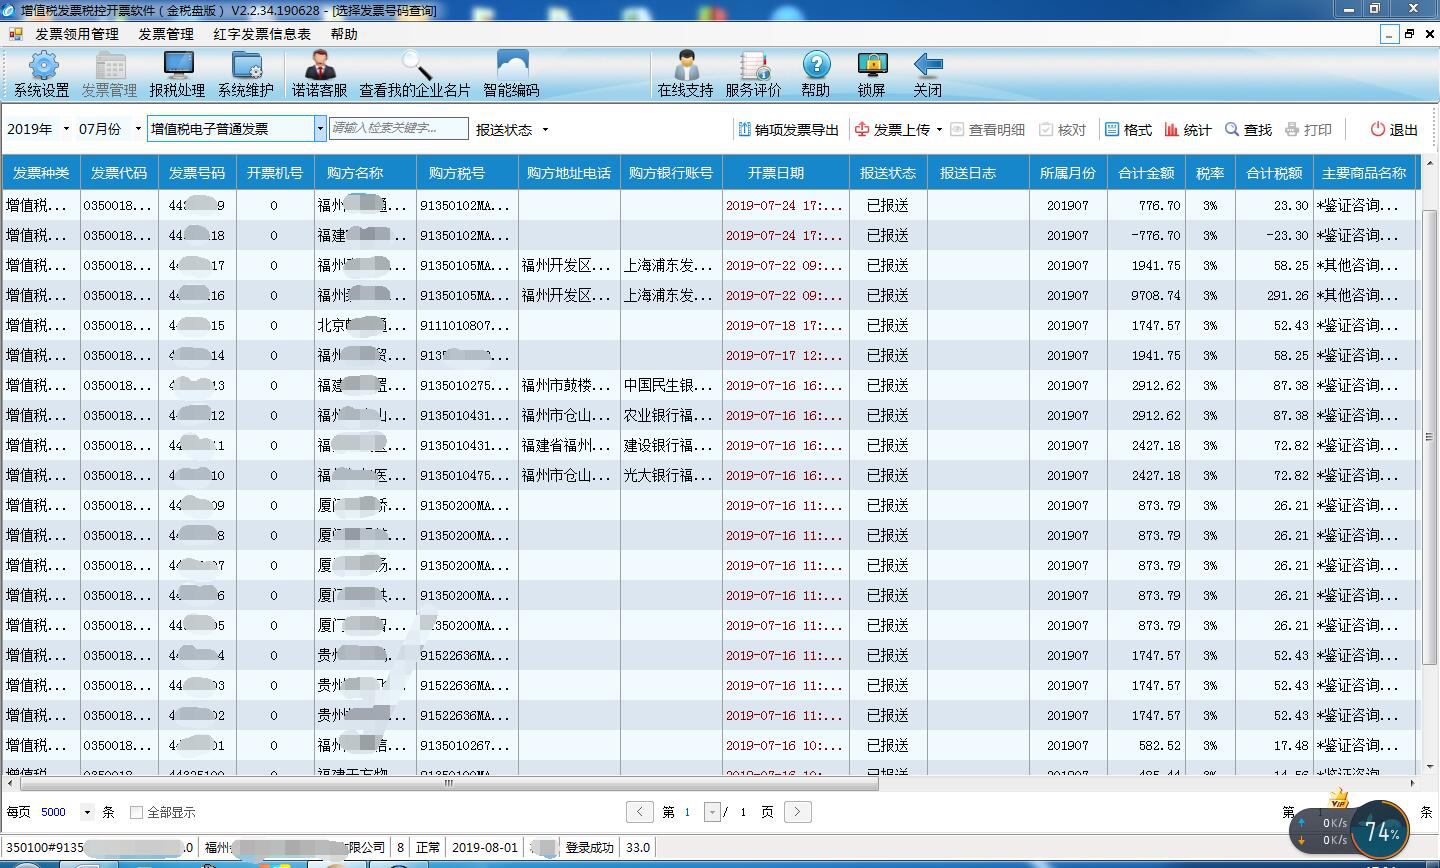
Task: Contact 诺诺客服 icon
Action: coord(320,74)
